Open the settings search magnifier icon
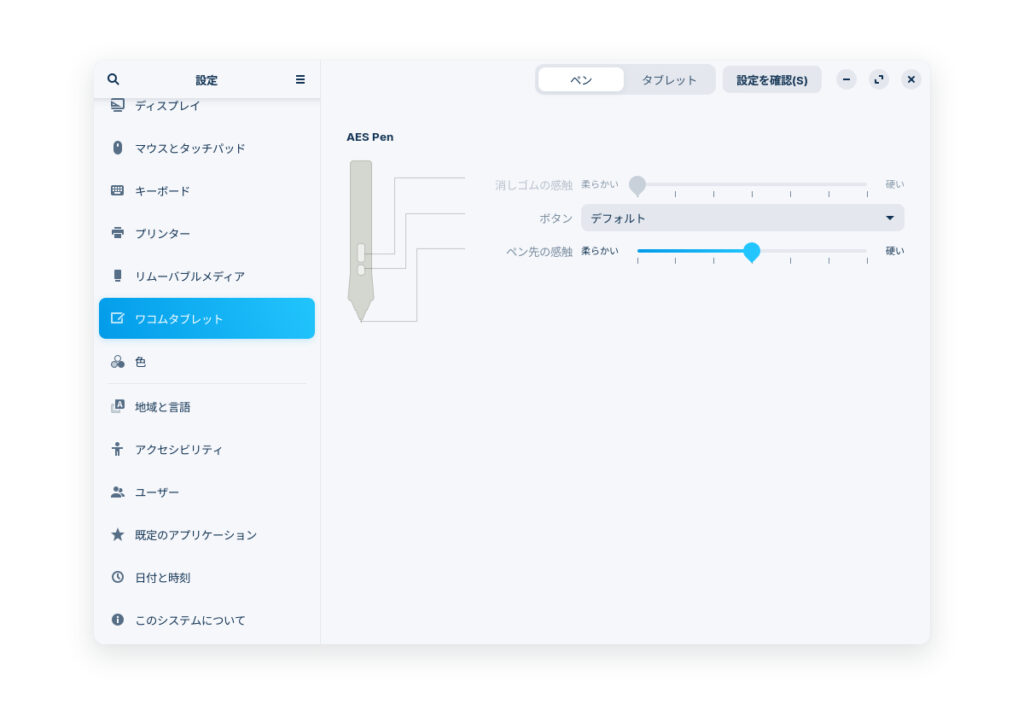 (113, 79)
